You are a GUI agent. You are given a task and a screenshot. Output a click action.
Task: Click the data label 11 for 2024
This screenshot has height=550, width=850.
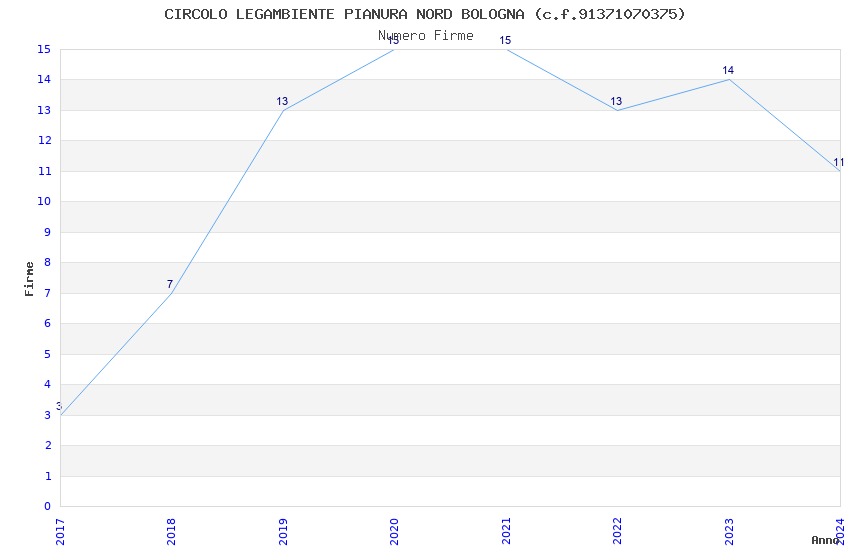click(x=839, y=163)
